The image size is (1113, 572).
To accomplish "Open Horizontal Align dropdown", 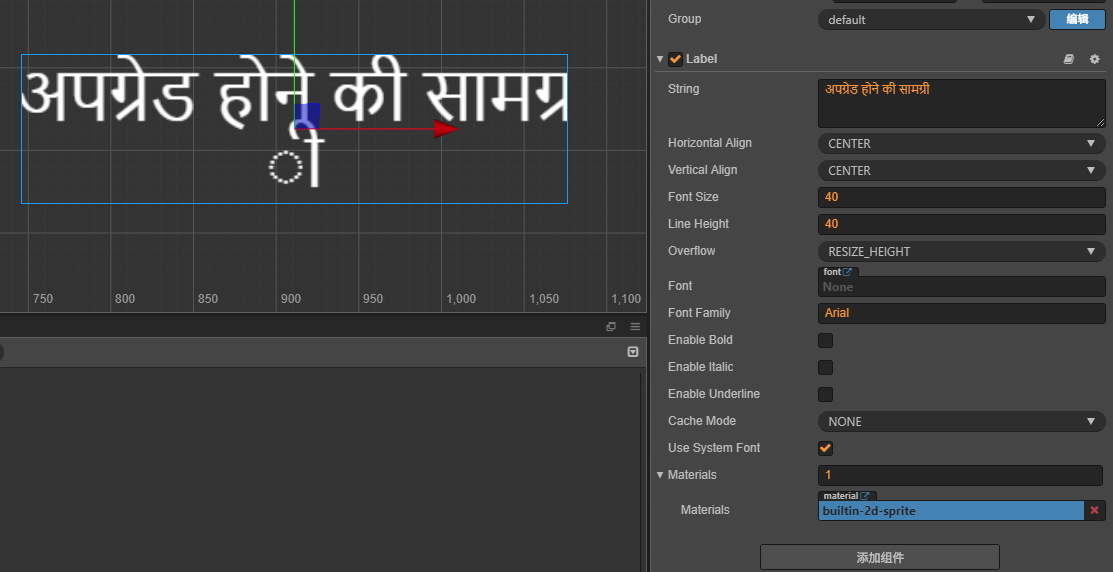I will click(x=962, y=143).
